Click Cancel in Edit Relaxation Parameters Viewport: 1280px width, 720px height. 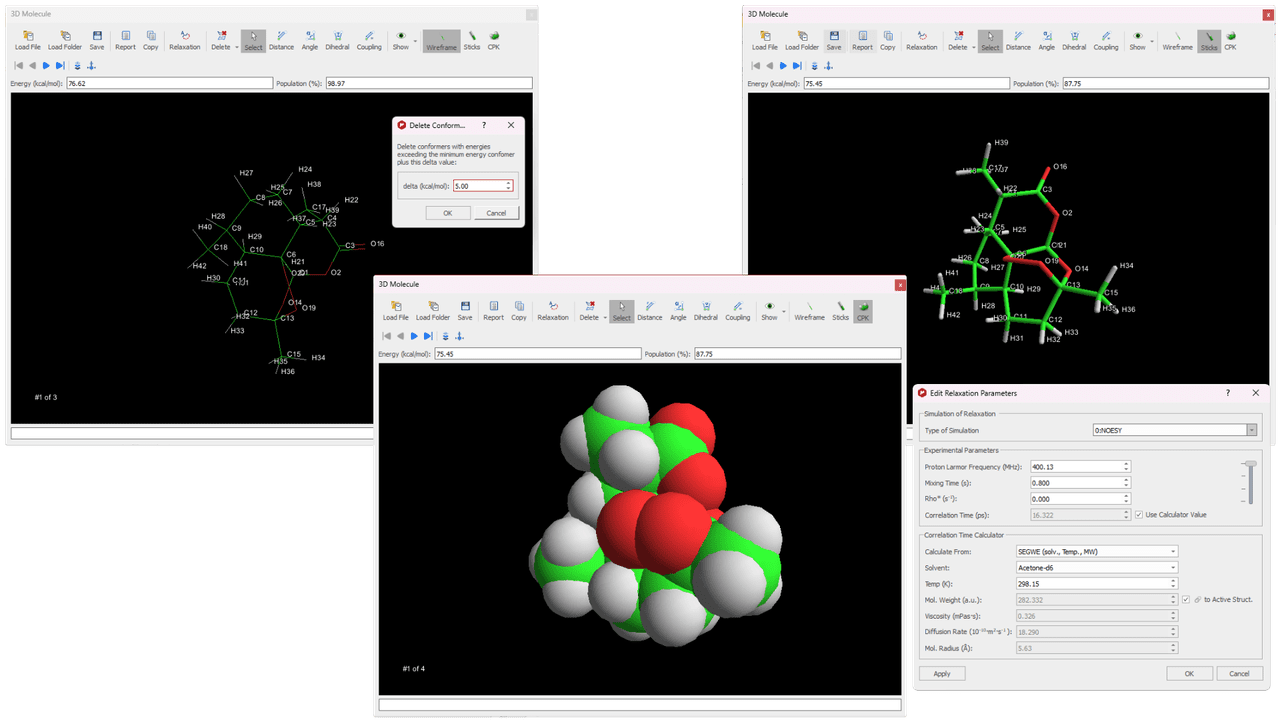click(x=1240, y=674)
